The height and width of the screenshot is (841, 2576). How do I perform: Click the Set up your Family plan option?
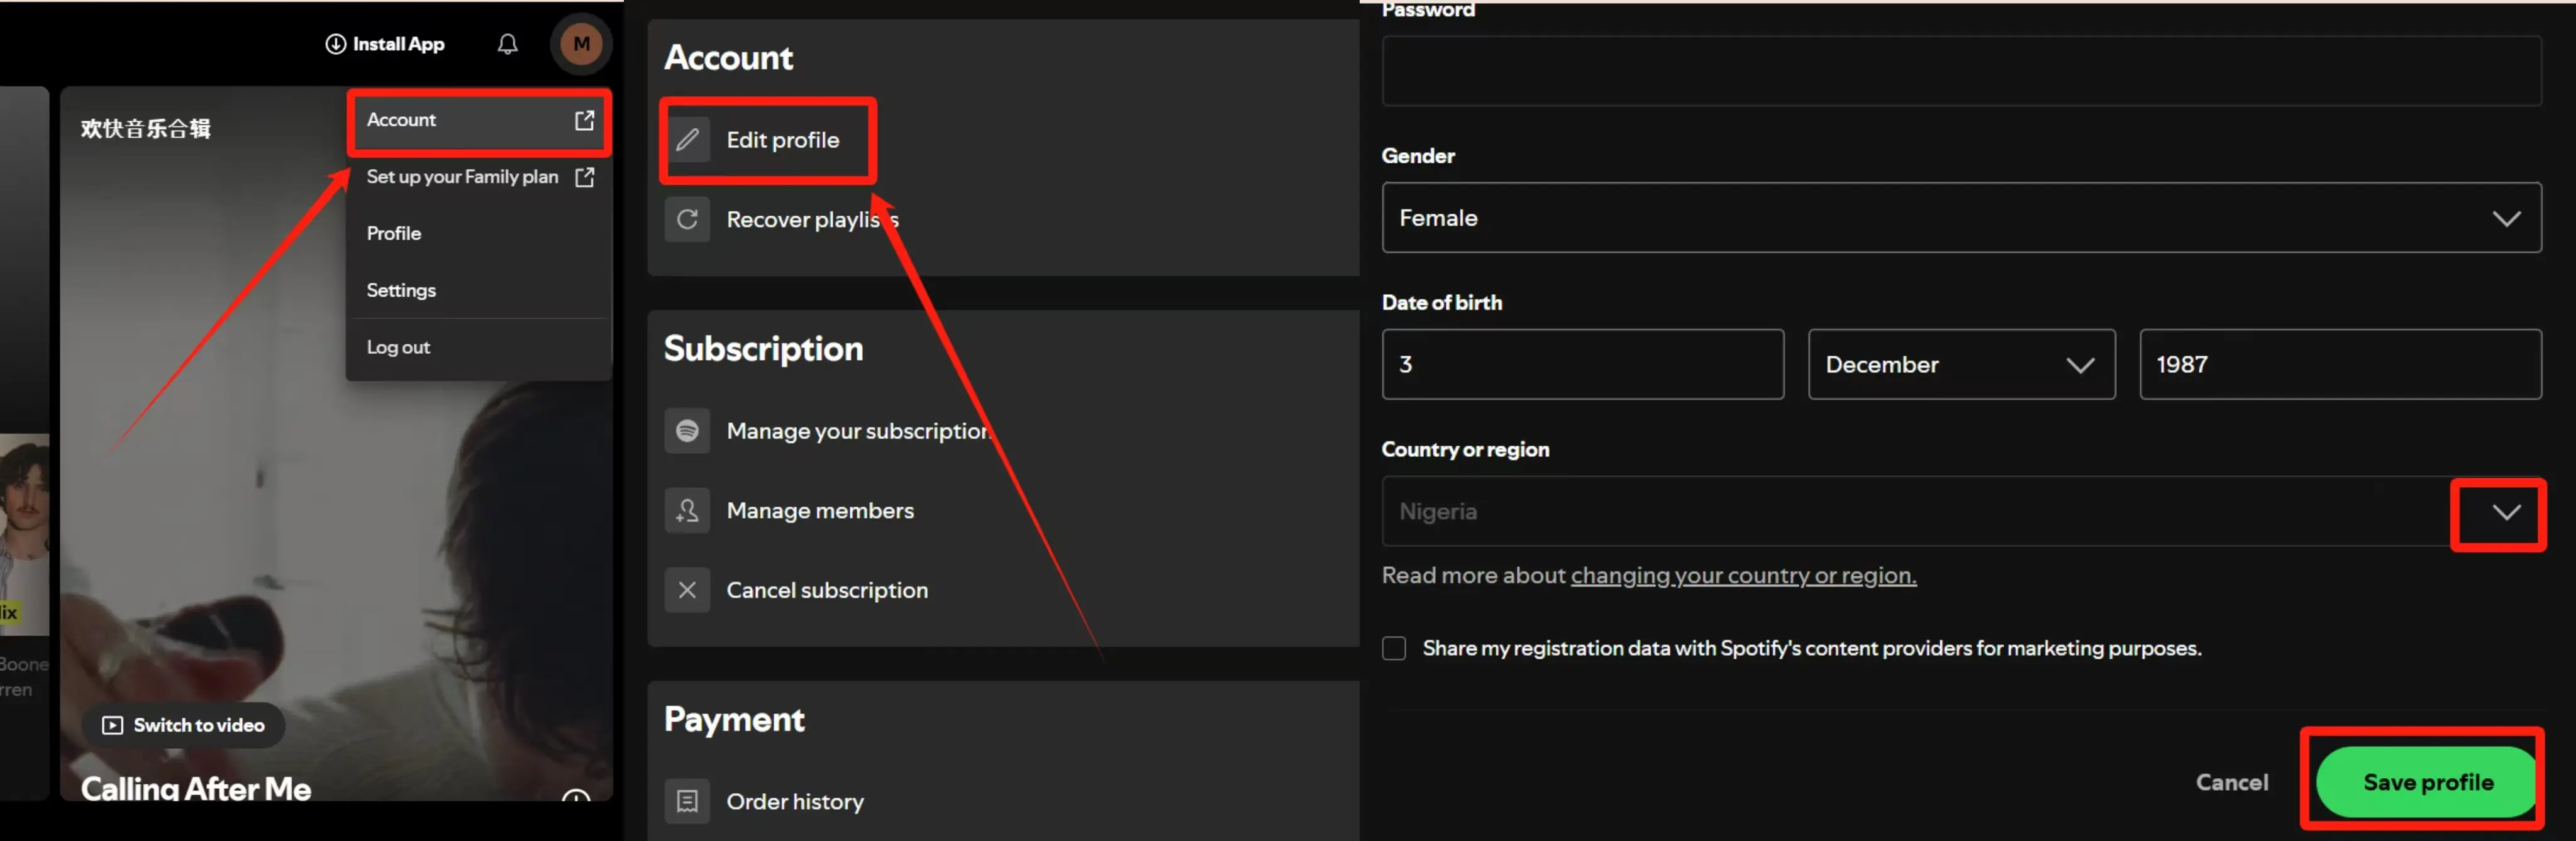click(462, 176)
